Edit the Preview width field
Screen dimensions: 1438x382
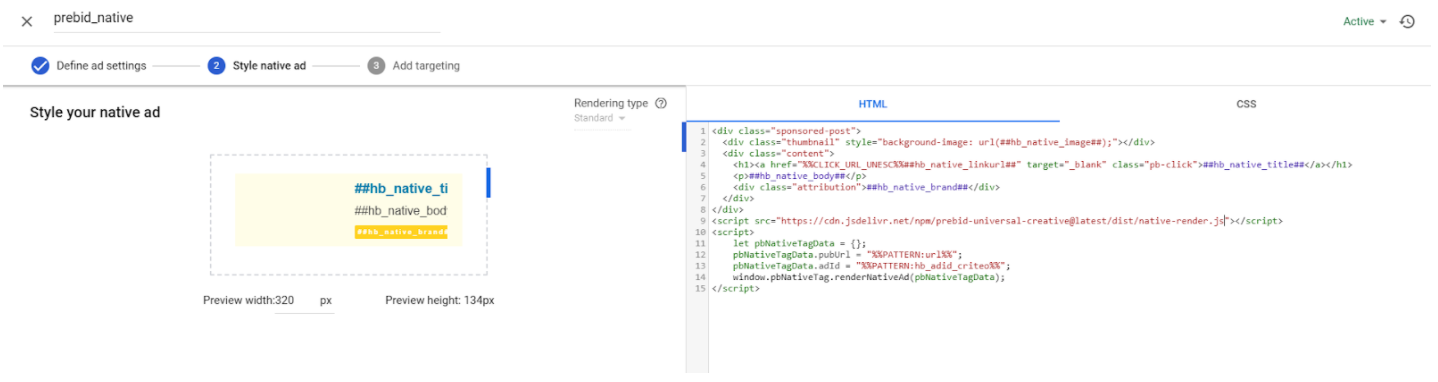[x=304, y=300]
